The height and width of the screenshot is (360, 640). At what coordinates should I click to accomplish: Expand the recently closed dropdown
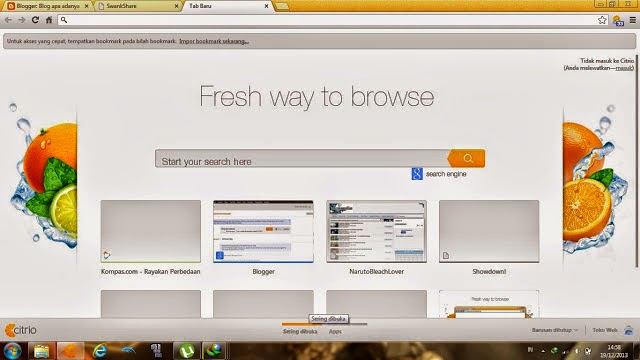[555, 330]
